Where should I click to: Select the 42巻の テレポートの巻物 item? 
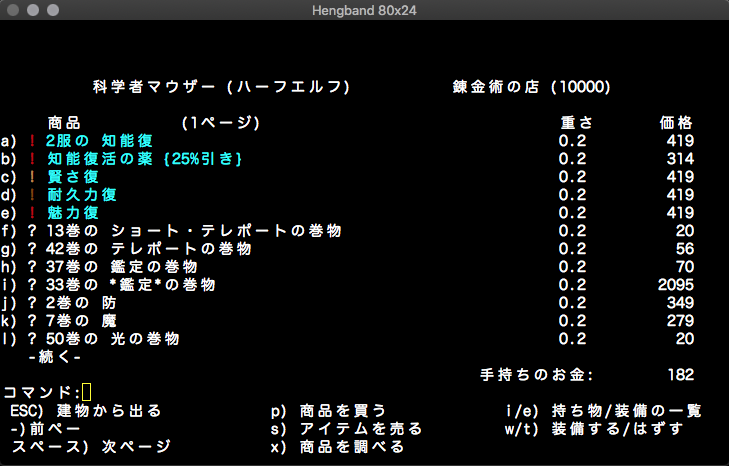148,249
